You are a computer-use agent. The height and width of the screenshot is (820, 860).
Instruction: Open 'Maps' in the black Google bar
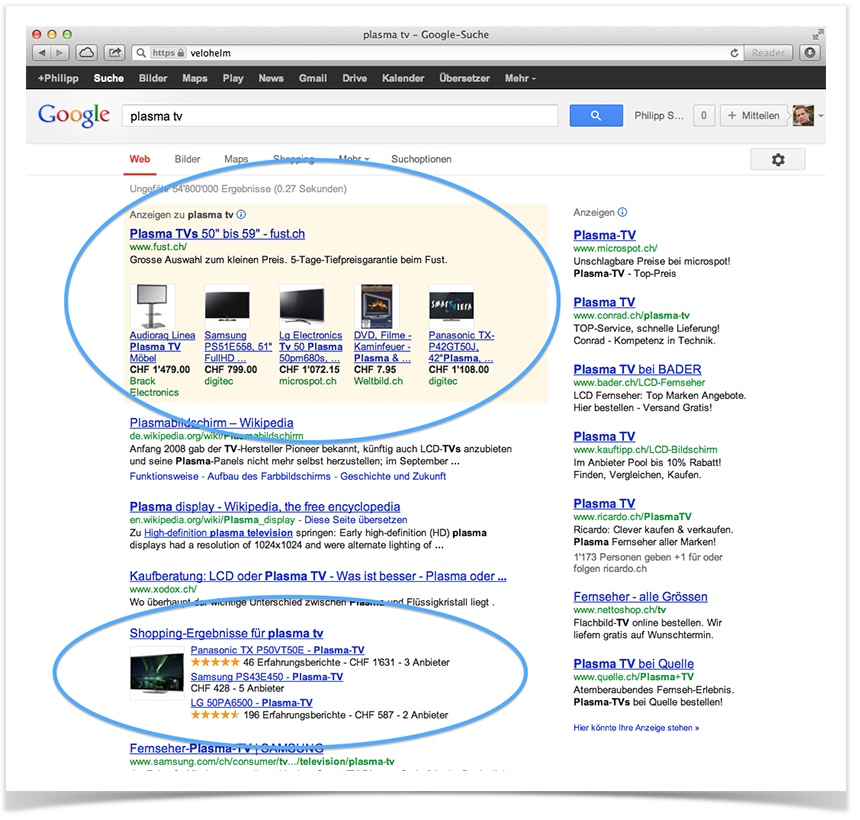coord(195,78)
